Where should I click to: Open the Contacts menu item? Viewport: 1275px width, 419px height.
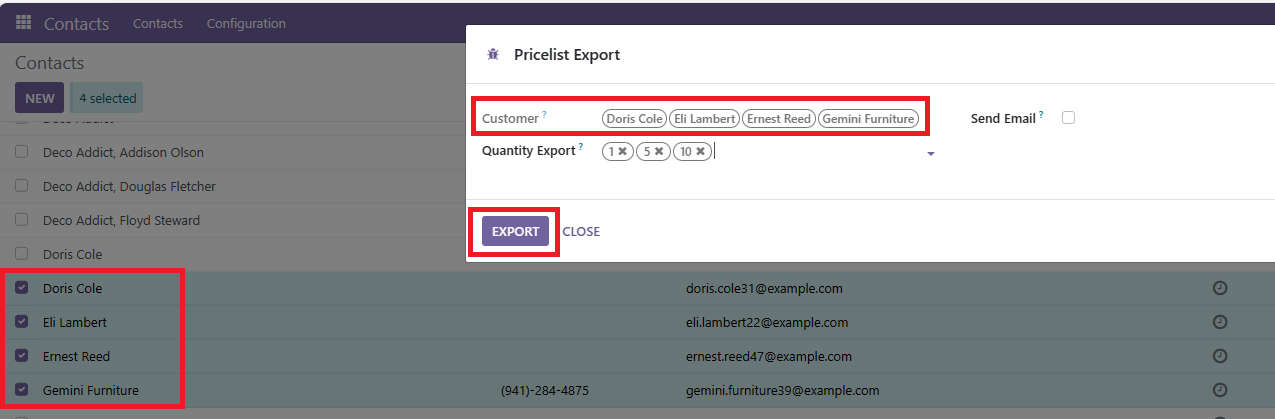(158, 23)
